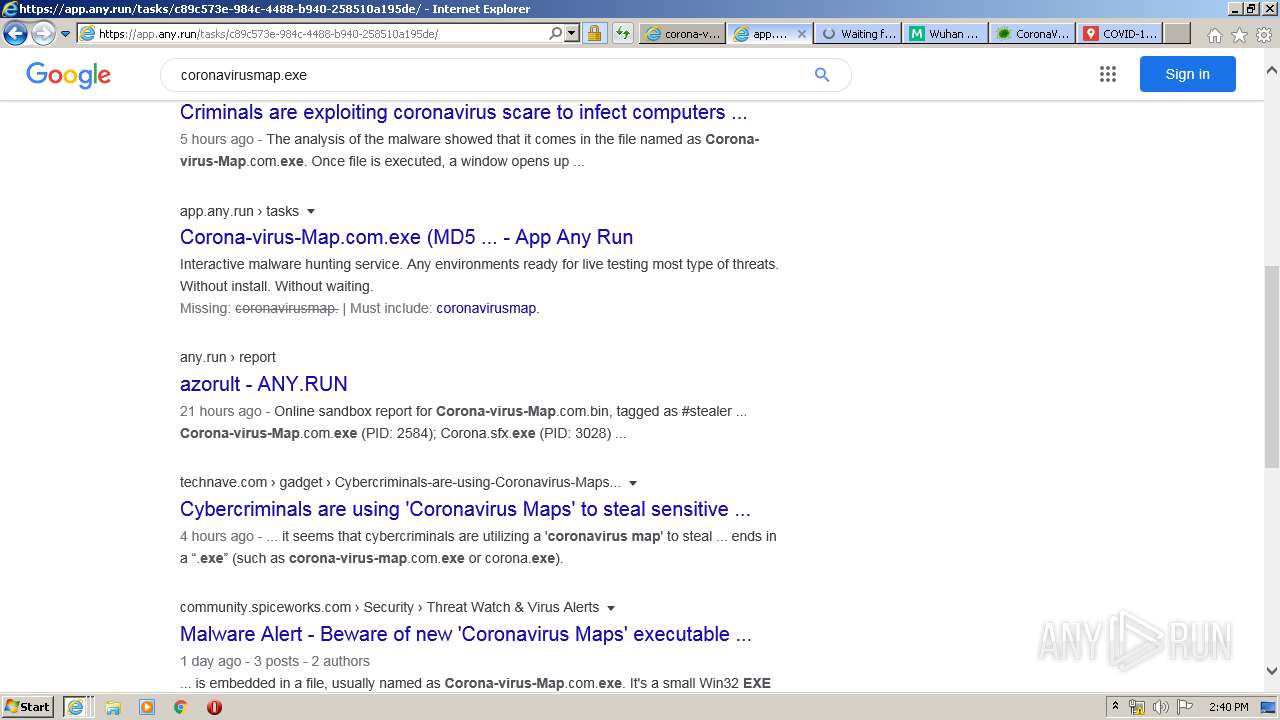
Task: Click the security lock icon in address bar
Action: pos(594,33)
